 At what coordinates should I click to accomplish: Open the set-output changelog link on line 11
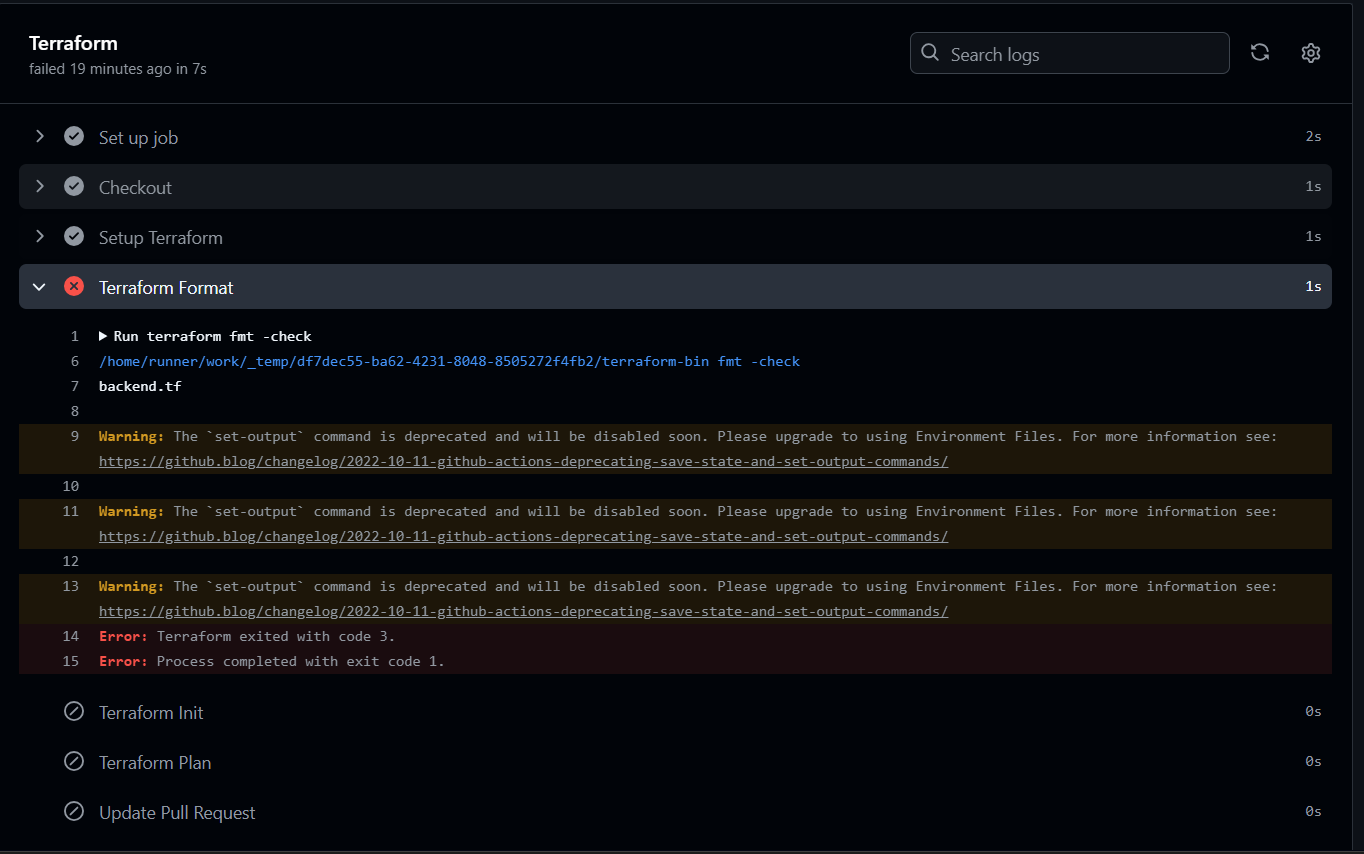[523, 536]
